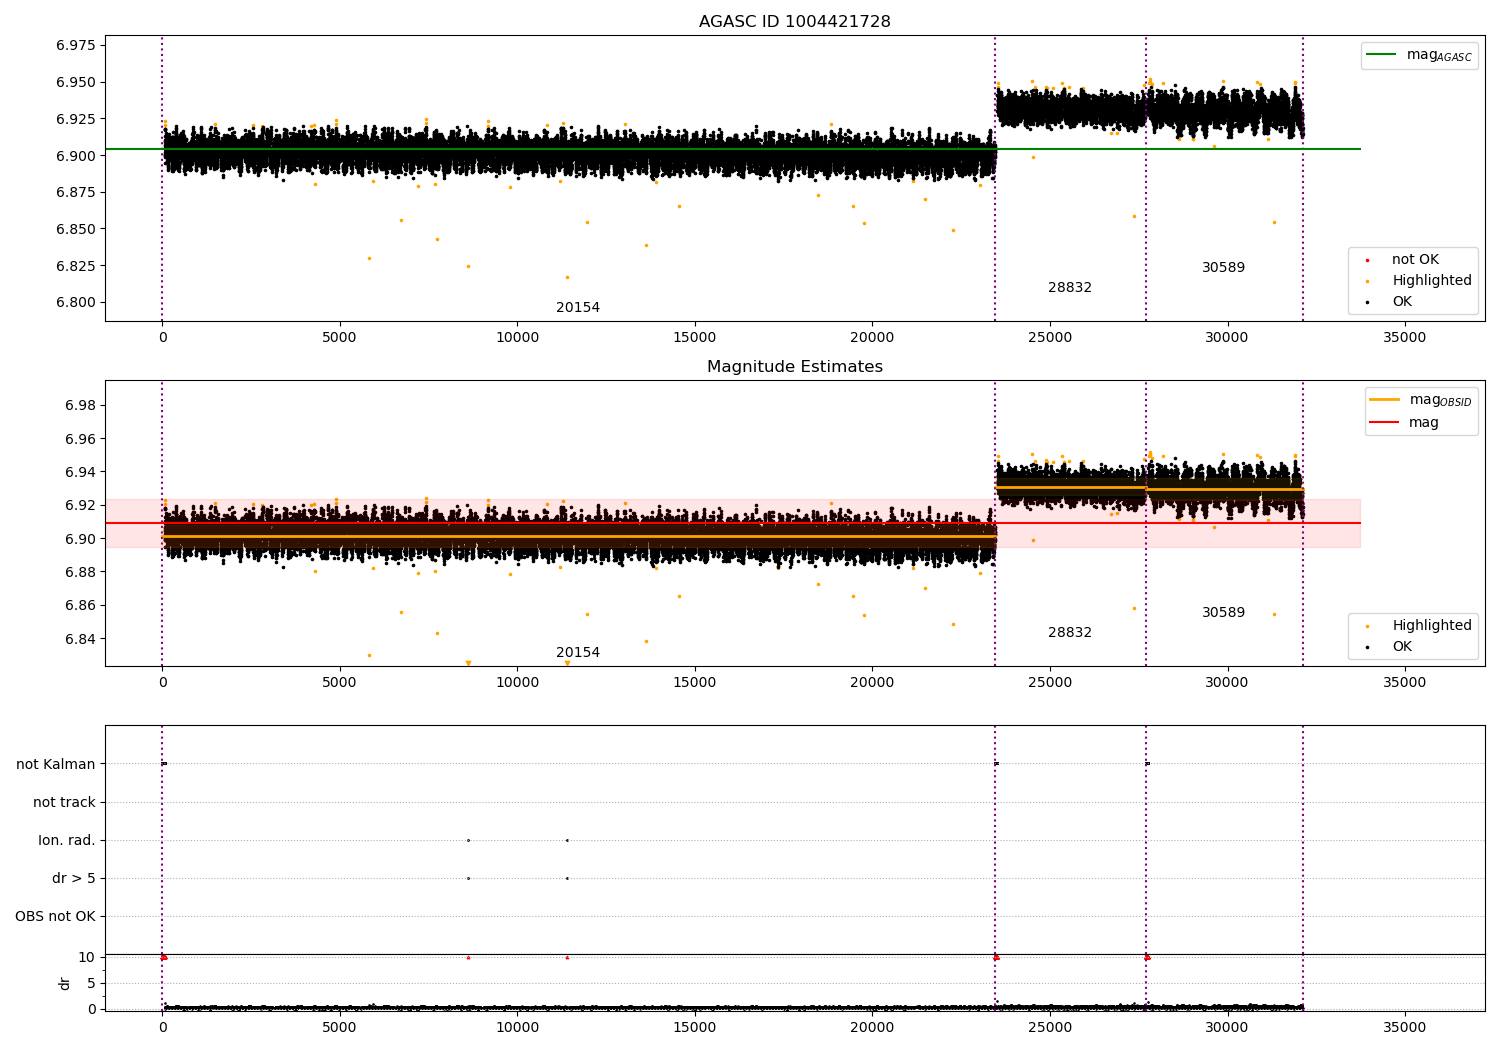Click the "Magnitude Estimates" plot title
Image resolution: width=1500 pixels, height=1050 pixels.
[794, 367]
